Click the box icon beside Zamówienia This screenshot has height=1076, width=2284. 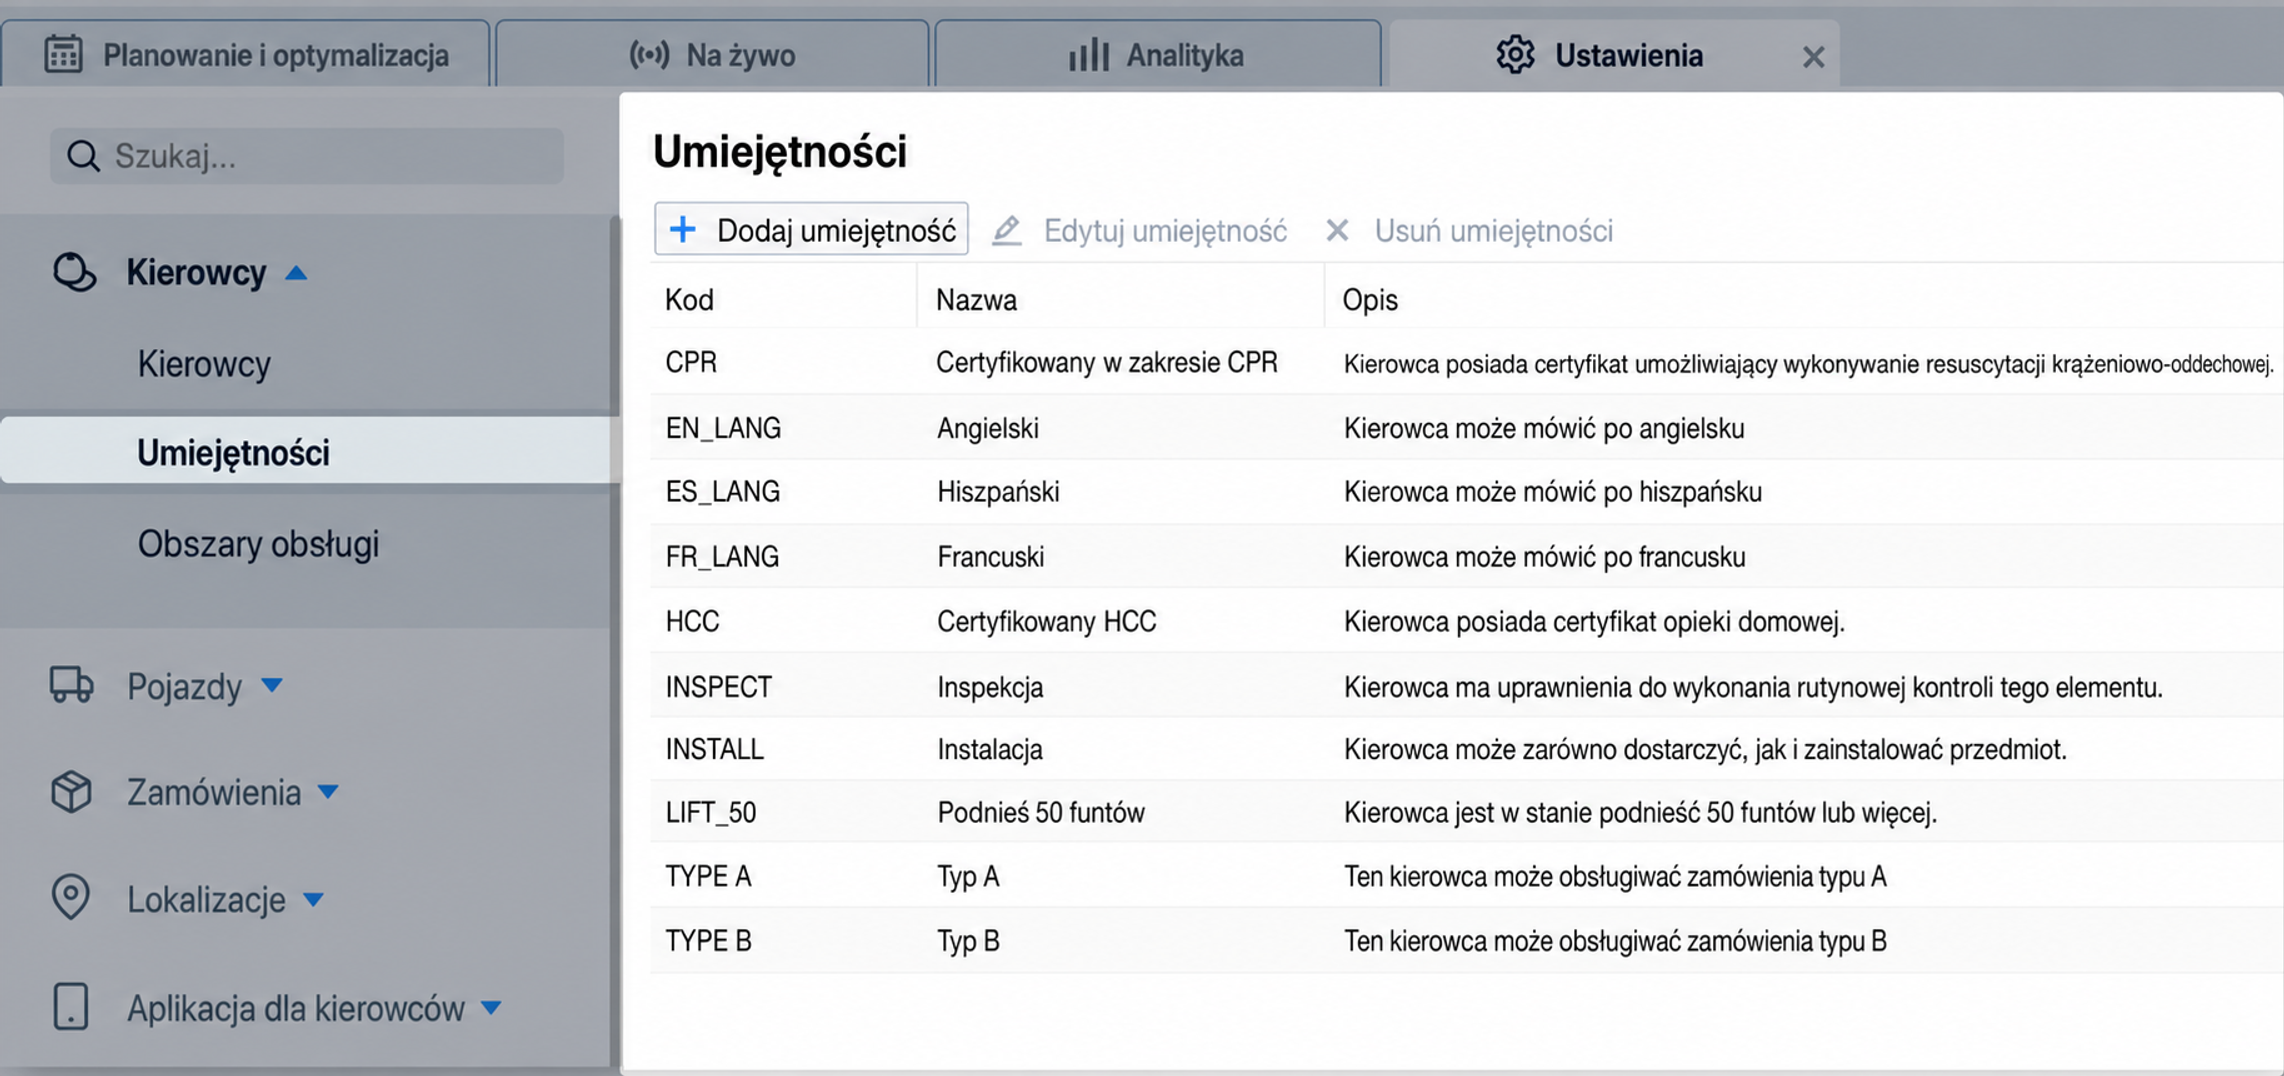pyautogui.click(x=71, y=792)
